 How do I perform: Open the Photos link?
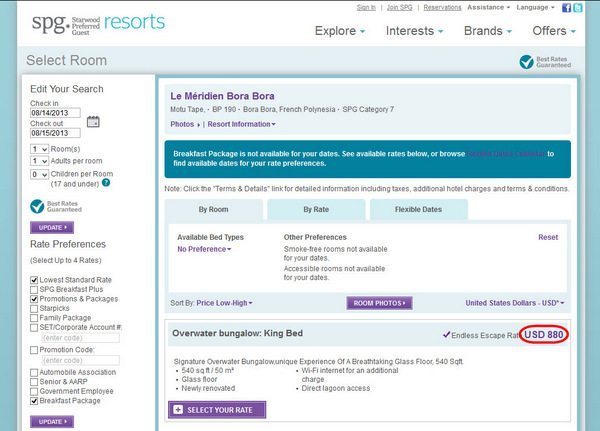(x=185, y=124)
